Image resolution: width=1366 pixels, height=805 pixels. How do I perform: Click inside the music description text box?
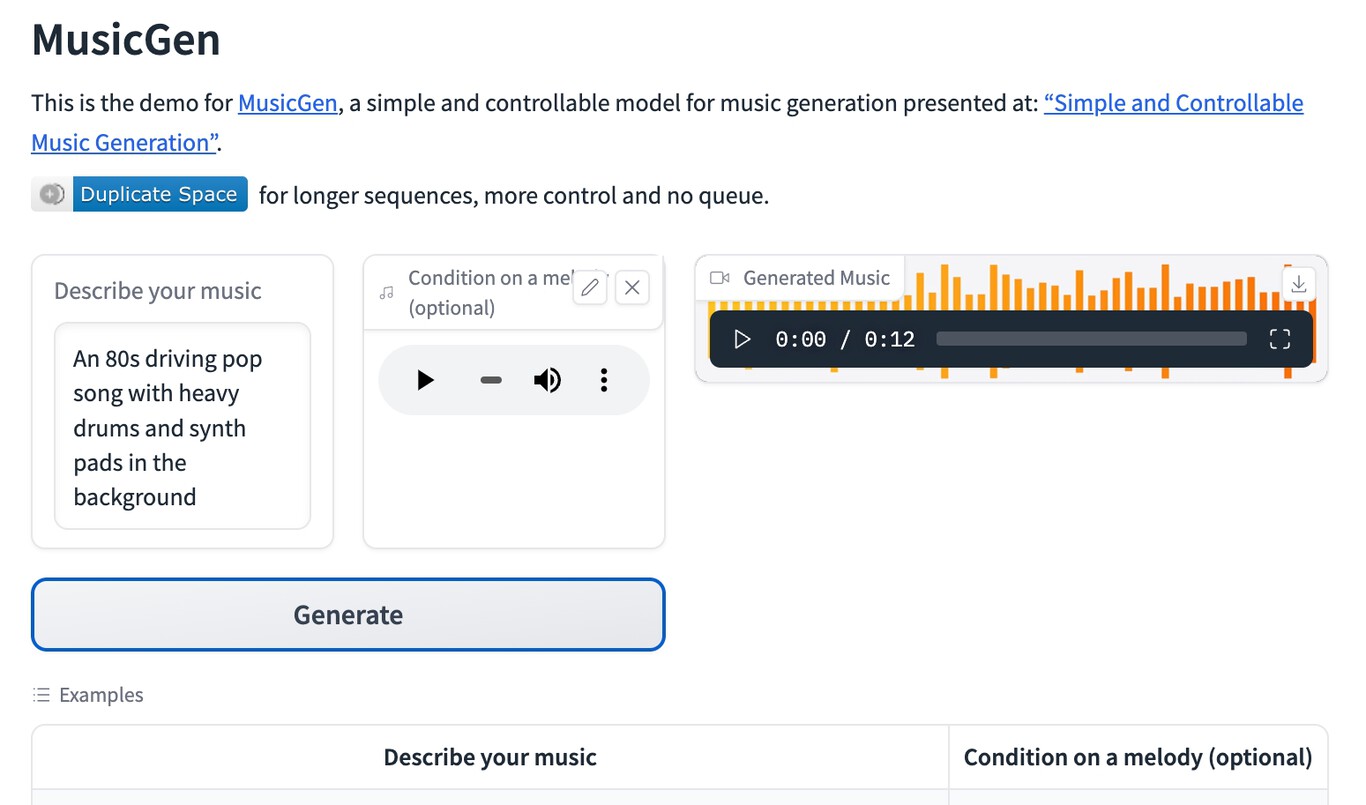[182, 427]
